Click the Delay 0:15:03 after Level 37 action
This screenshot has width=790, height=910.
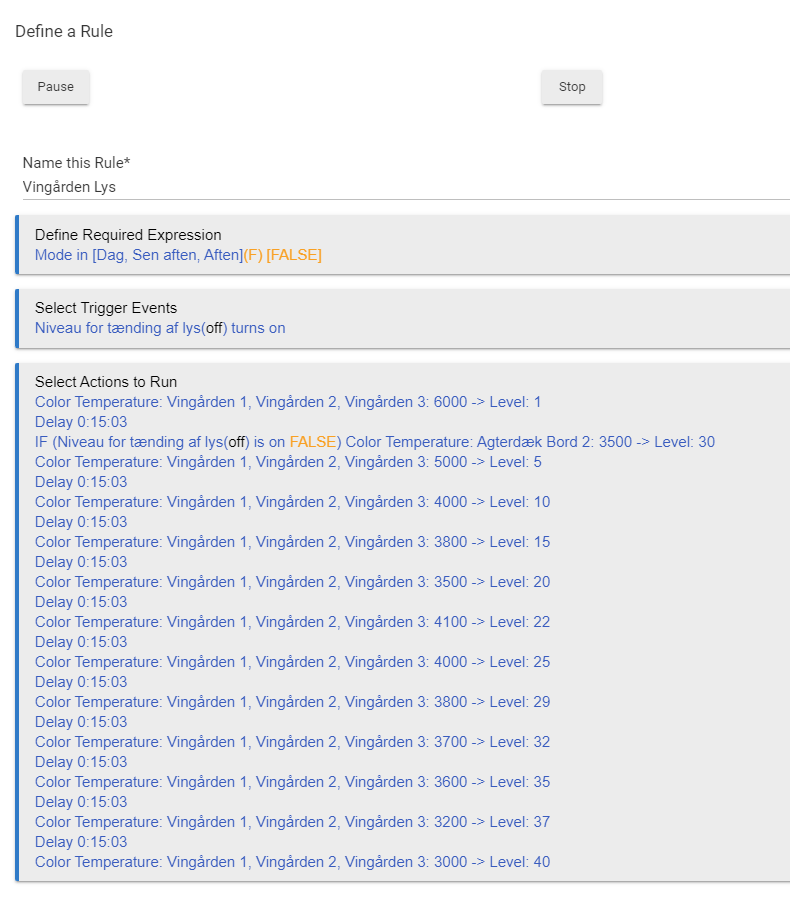81,843
